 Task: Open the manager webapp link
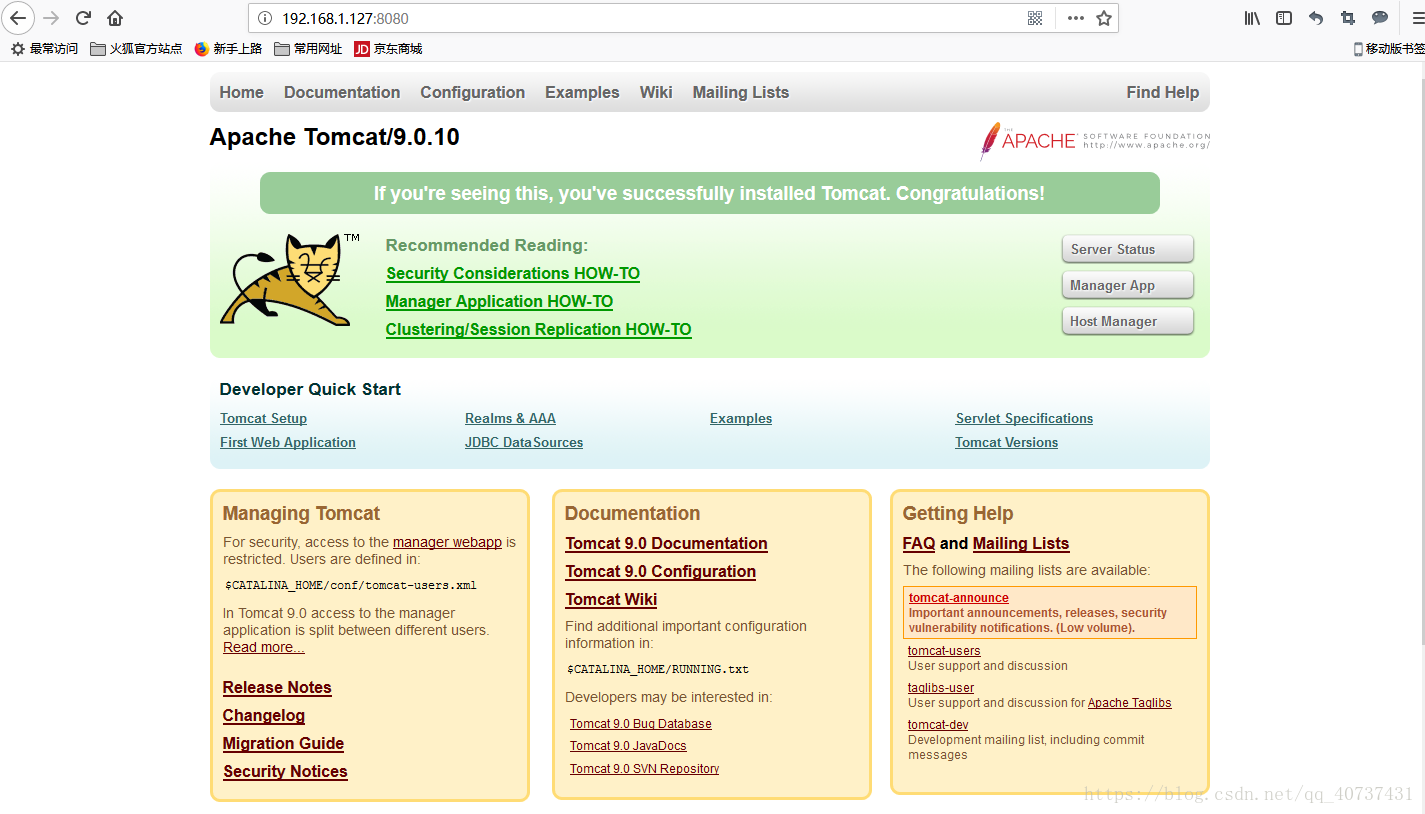click(x=447, y=542)
